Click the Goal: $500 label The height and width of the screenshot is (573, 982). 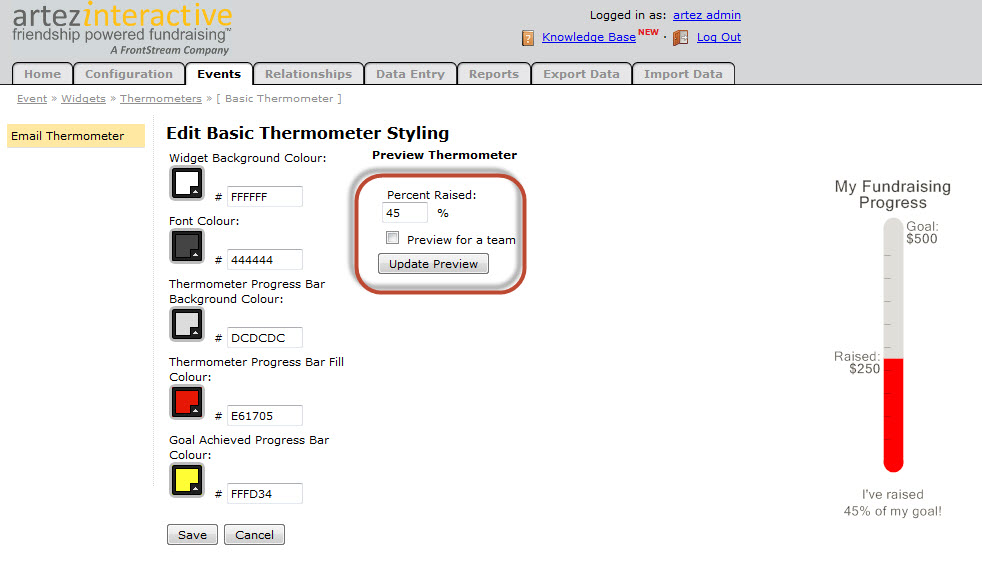click(x=922, y=232)
